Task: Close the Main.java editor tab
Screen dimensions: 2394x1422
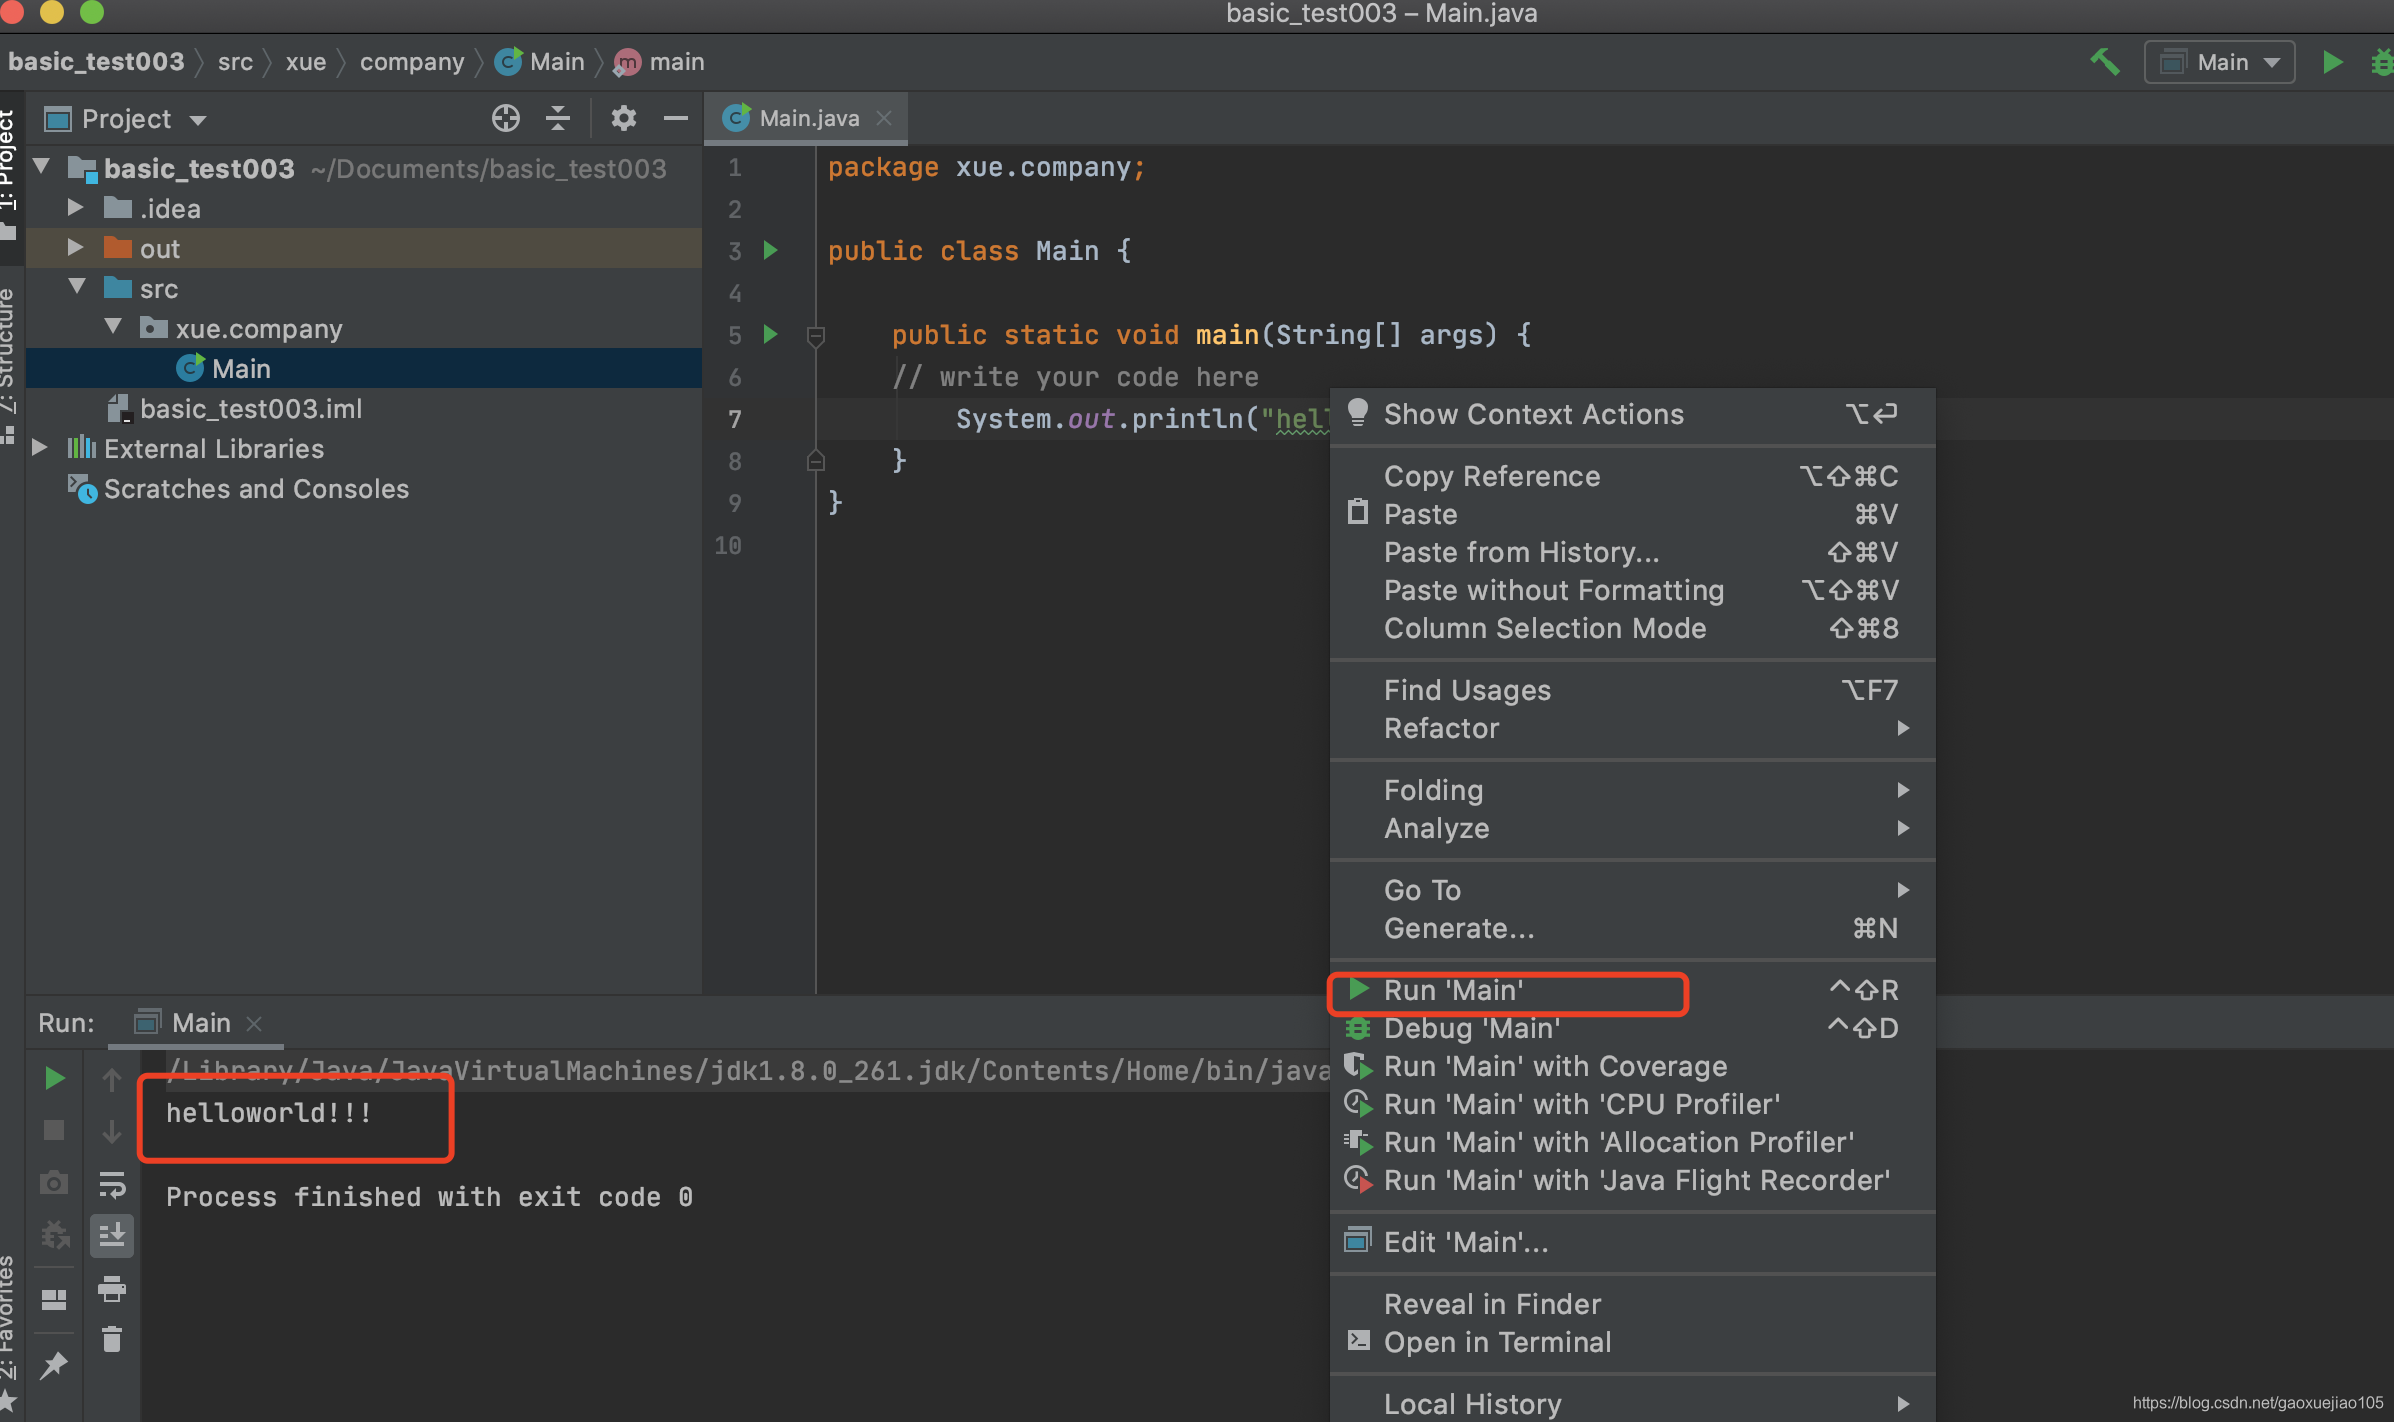Action: pos(884,118)
